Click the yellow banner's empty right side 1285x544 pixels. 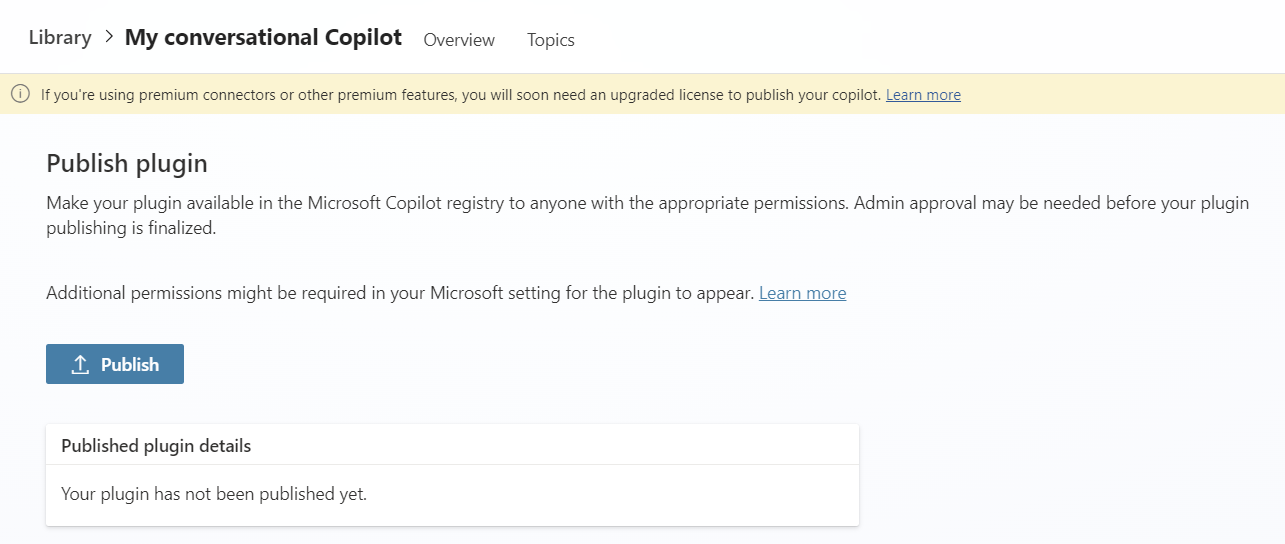(x=1120, y=95)
